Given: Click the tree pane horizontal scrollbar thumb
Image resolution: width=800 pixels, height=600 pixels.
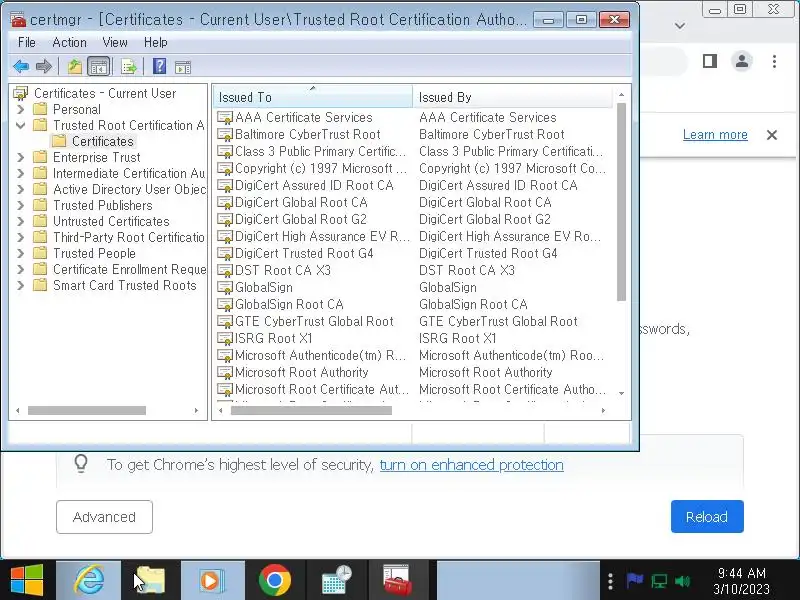Looking at the screenshot, I should pos(87,411).
